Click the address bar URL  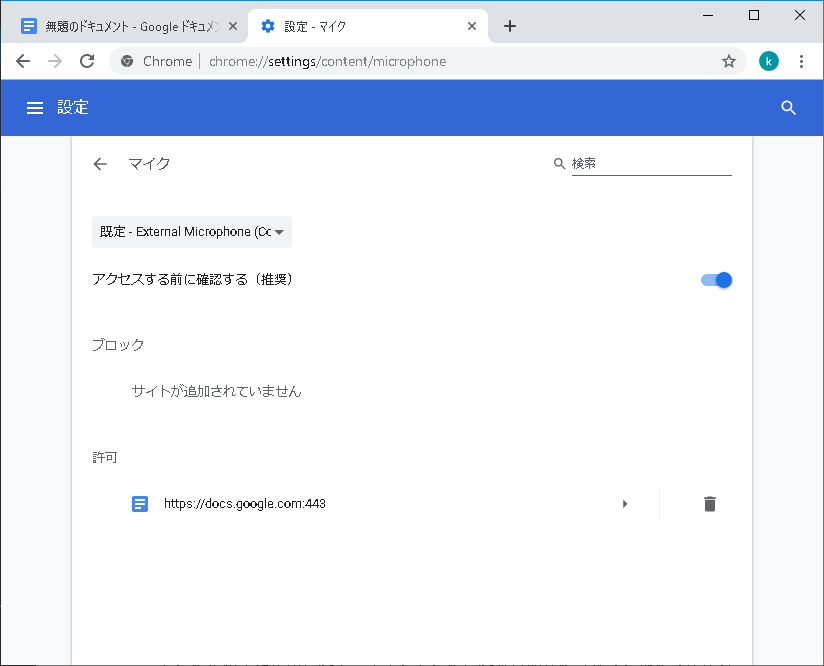click(x=327, y=62)
